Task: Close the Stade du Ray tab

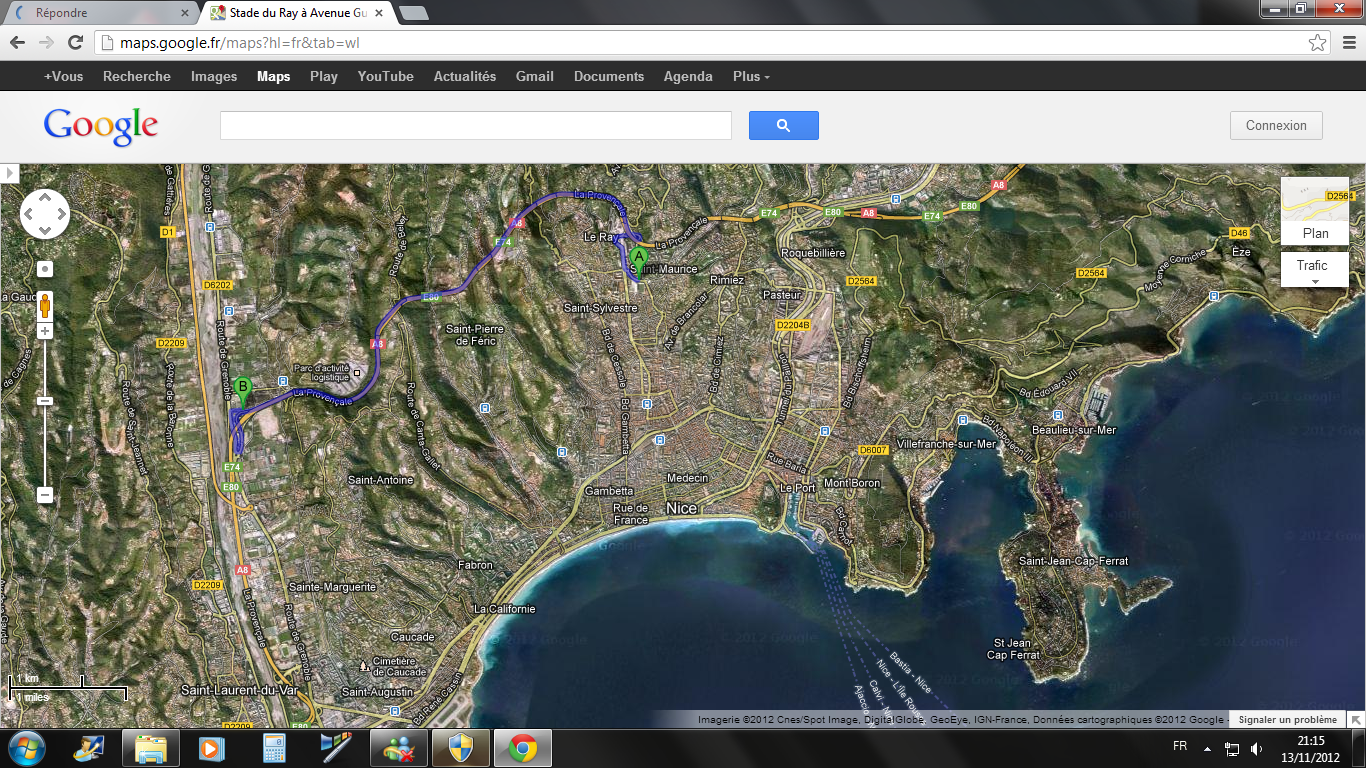Action: tap(378, 13)
